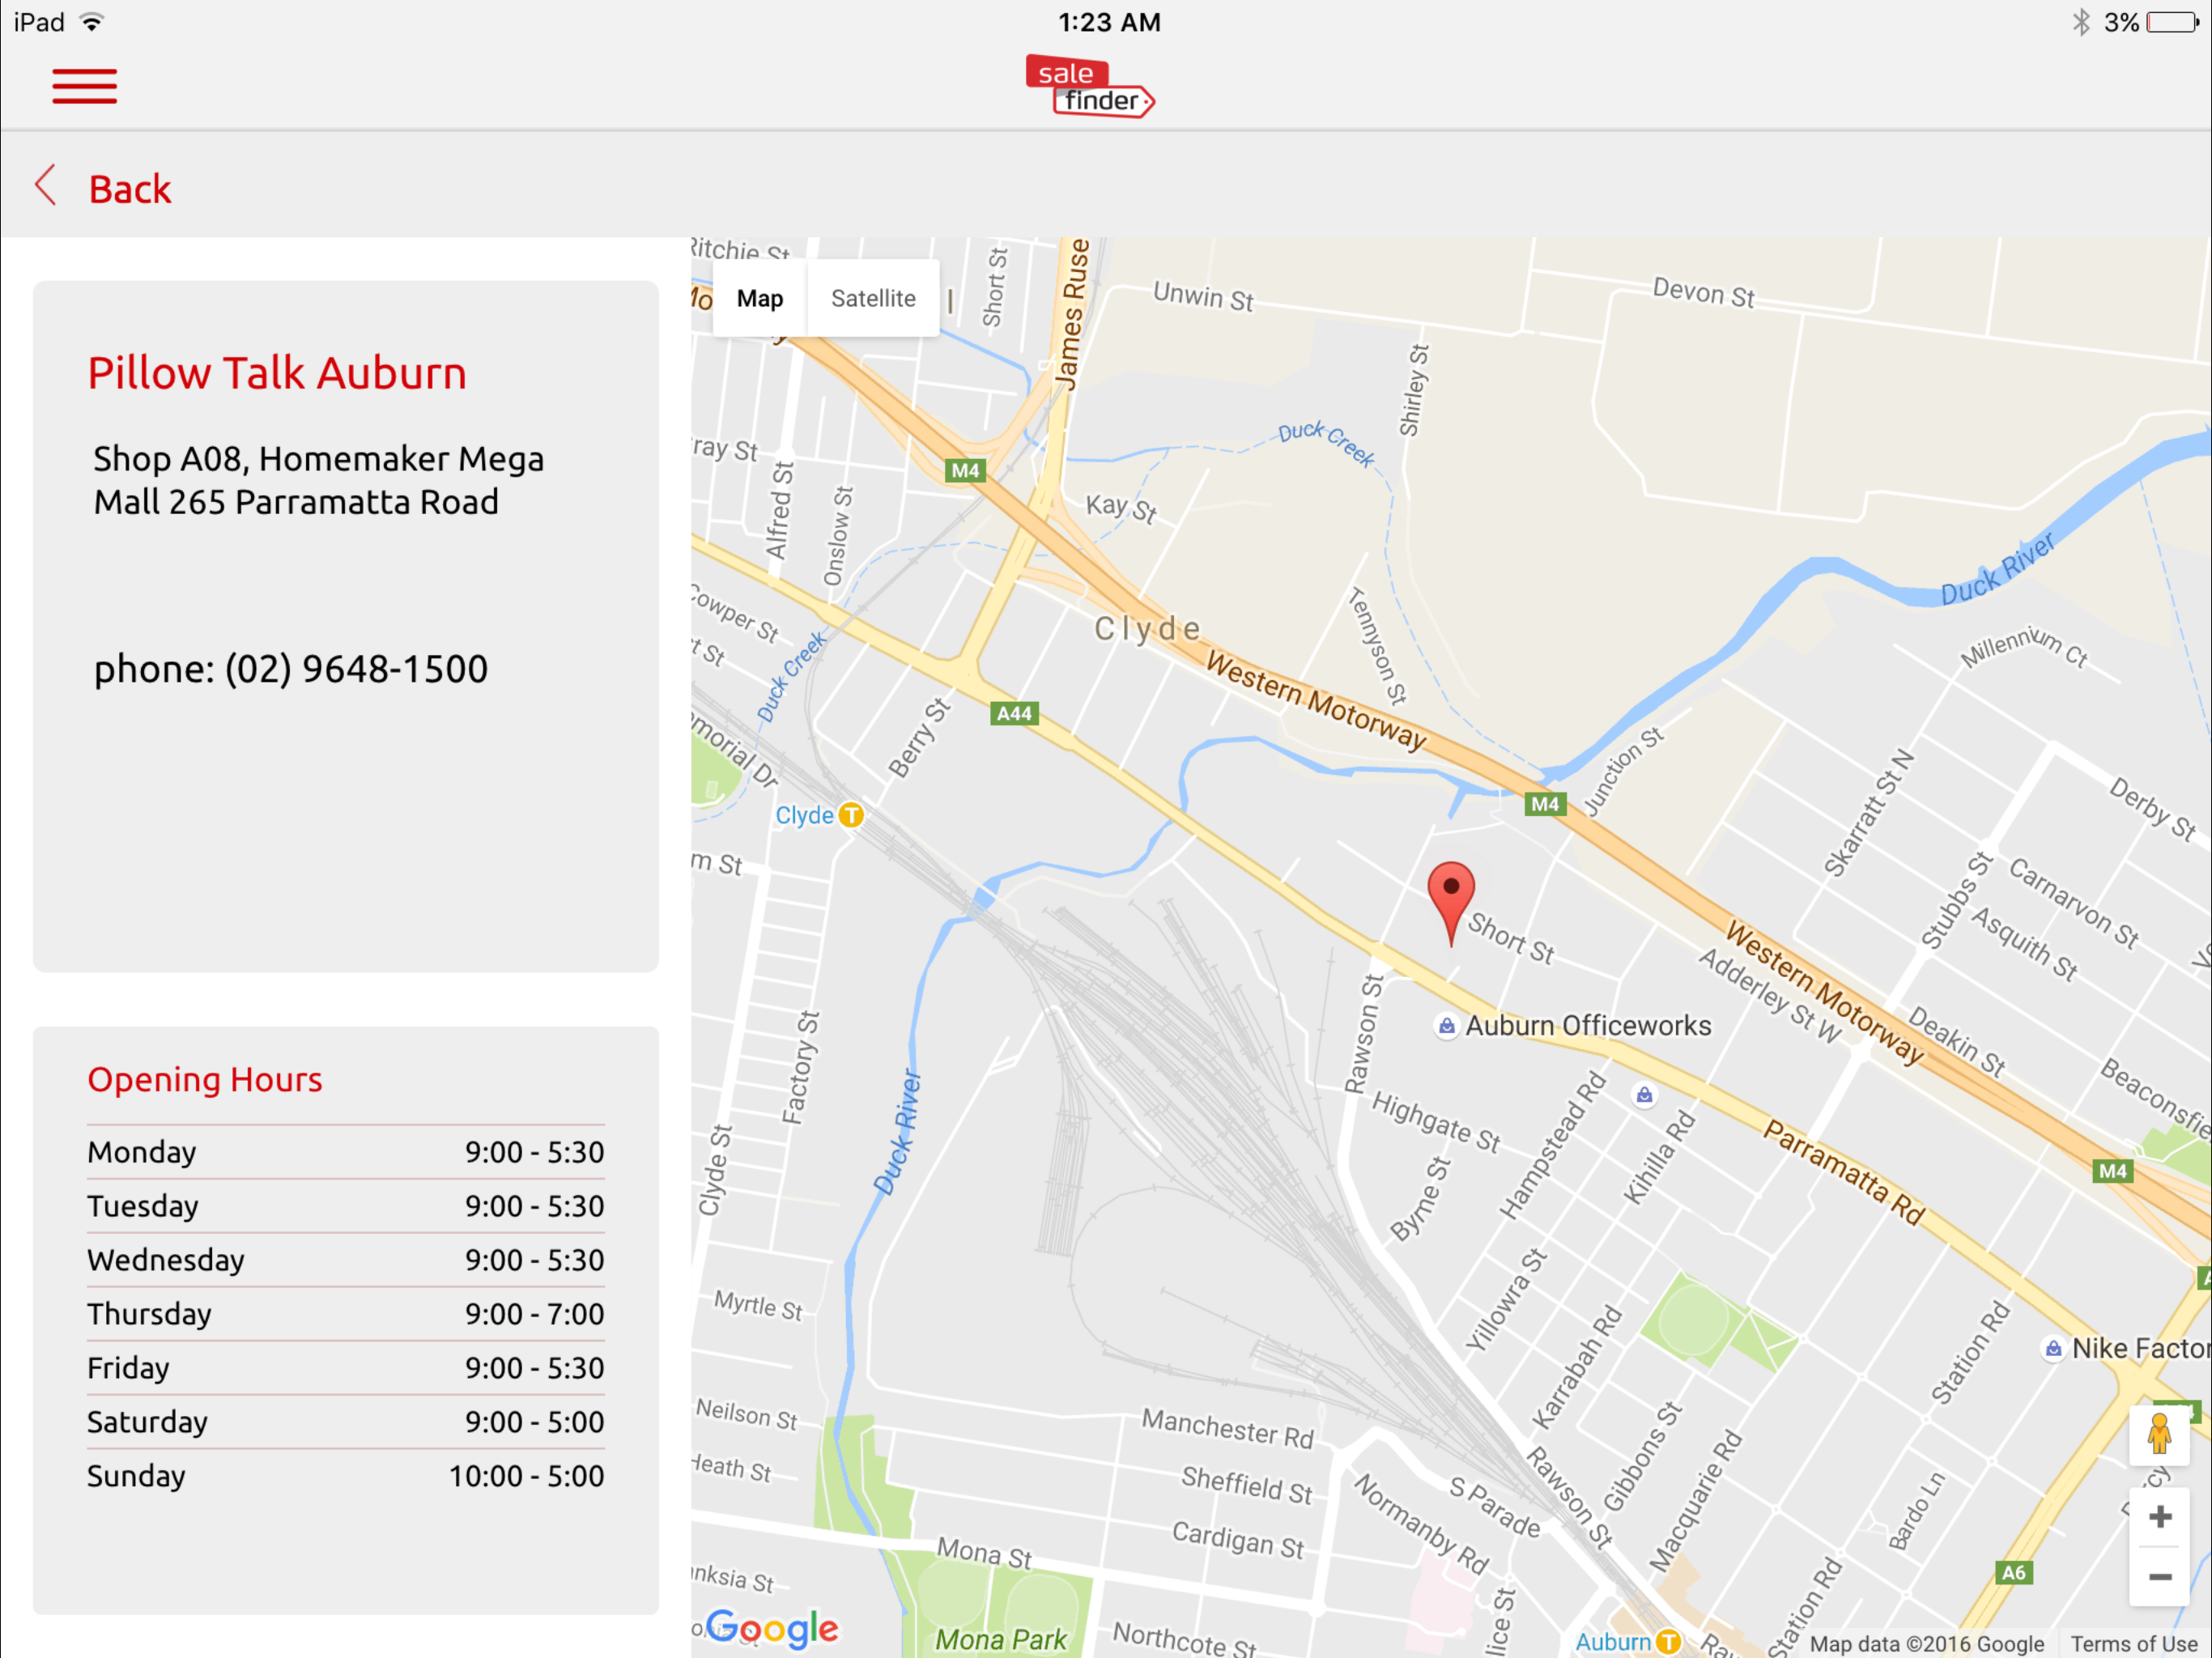Open the Clyde train station icon
This screenshot has height=1658, width=2212.
(851, 815)
